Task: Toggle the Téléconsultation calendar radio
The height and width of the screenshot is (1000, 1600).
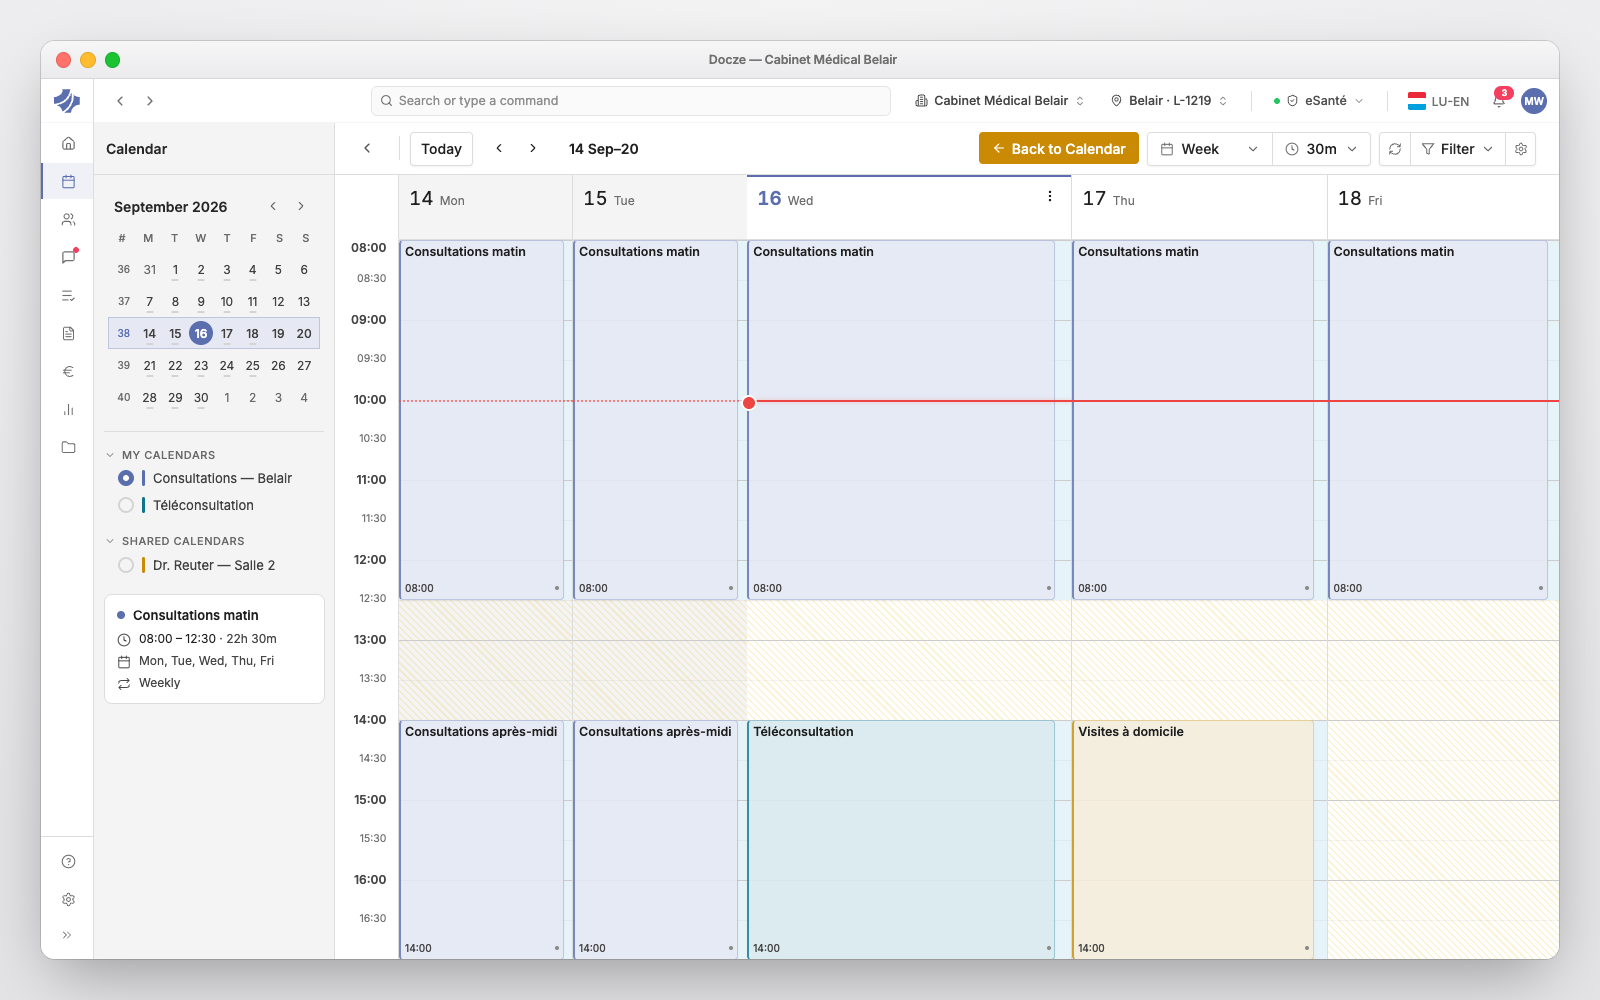Action: (x=126, y=505)
